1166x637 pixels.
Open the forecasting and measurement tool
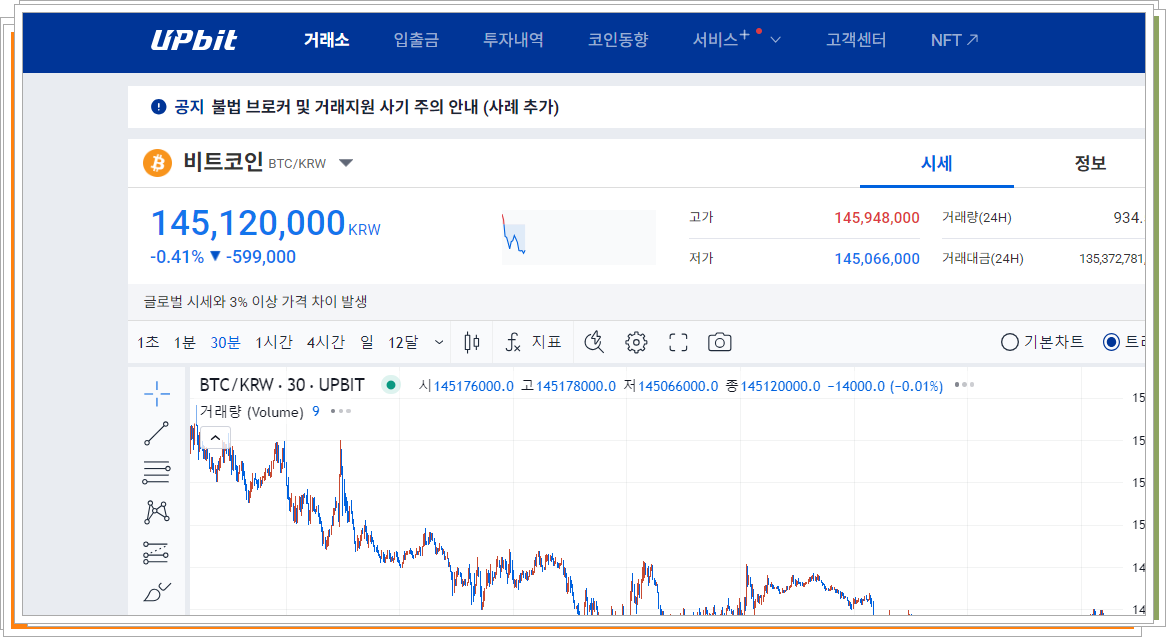click(x=156, y=552)
